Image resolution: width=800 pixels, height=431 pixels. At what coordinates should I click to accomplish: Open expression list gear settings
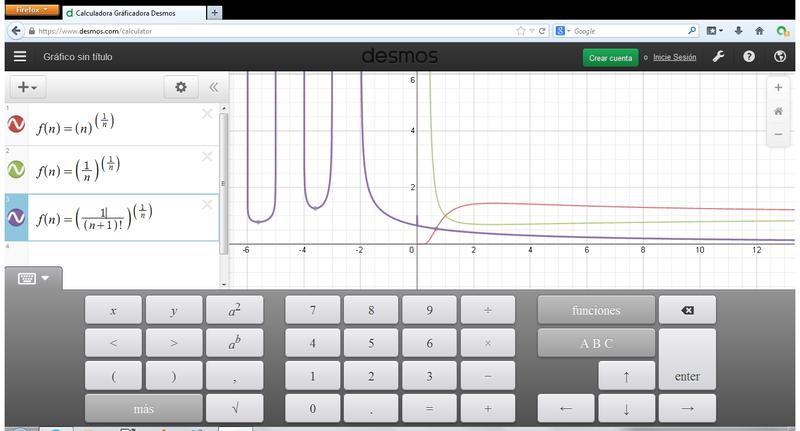181,88
